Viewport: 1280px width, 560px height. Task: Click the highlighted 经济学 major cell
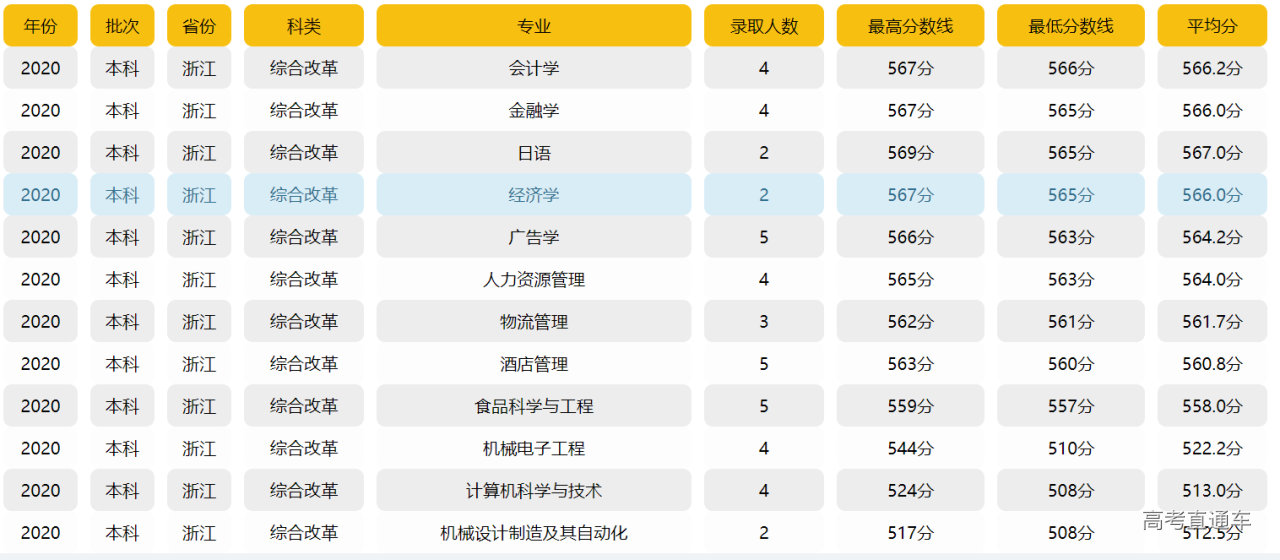pyautogui.click(x=534, y=195)
